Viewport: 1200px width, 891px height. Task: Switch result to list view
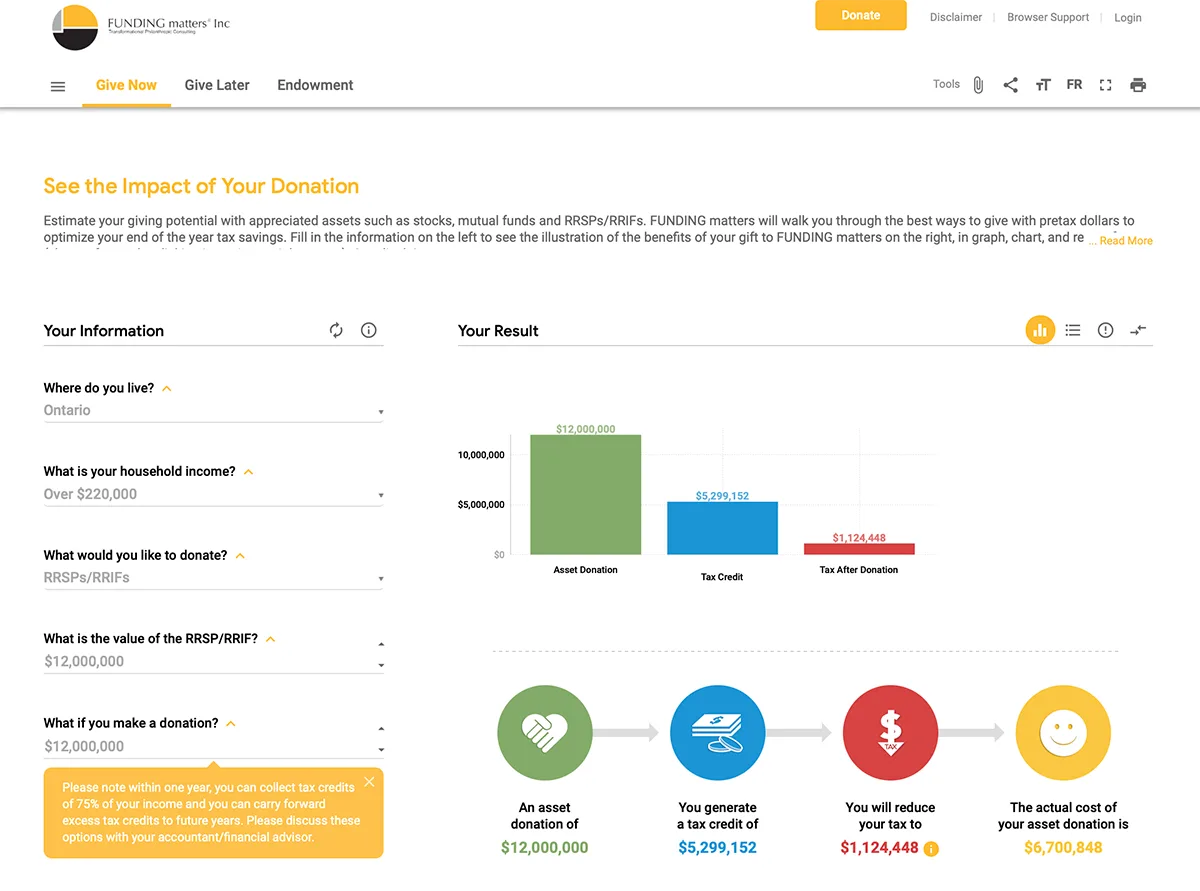(x=1073, y=330)
